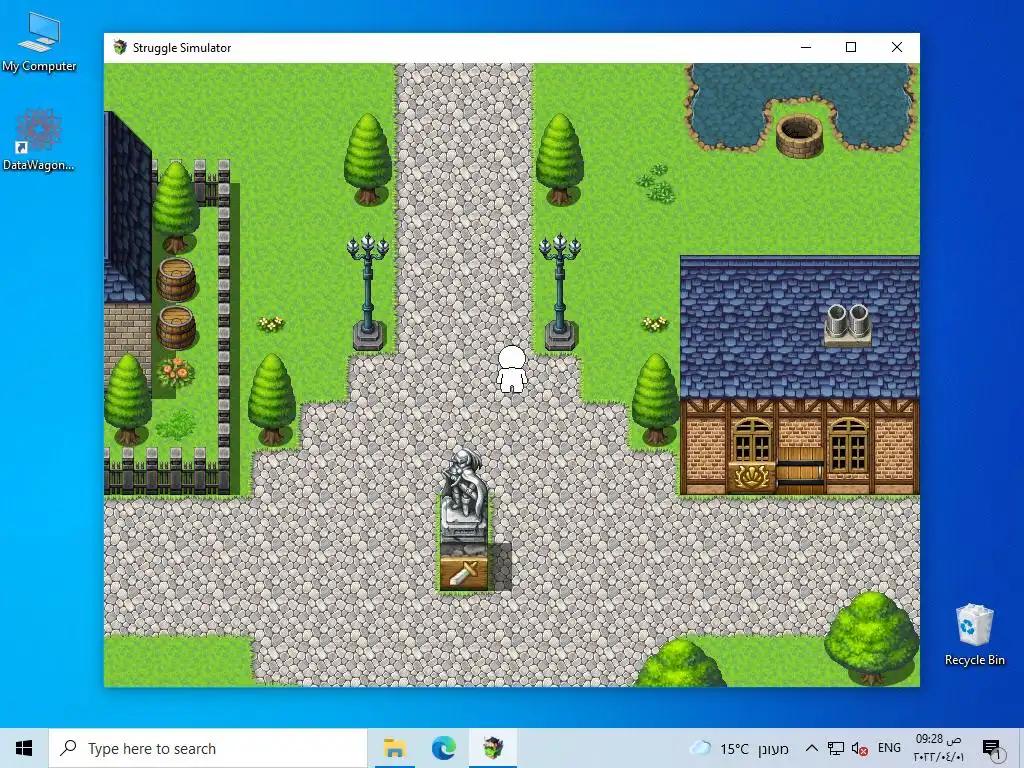Minimize the Struggle Simulator window
1024x768 pixels.
(806, 47)
